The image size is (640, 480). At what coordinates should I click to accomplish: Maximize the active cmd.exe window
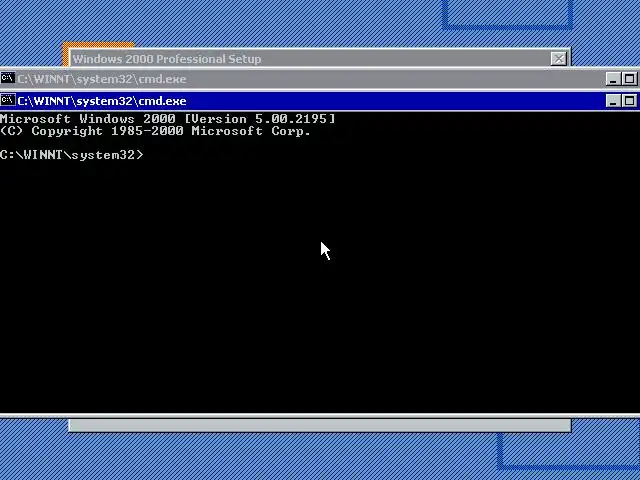629,101
